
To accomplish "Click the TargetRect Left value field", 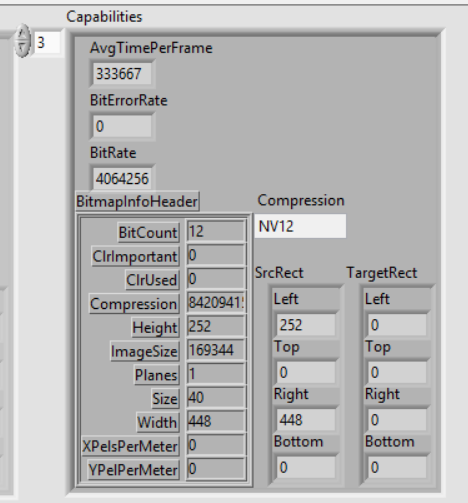I will [397, 325].
